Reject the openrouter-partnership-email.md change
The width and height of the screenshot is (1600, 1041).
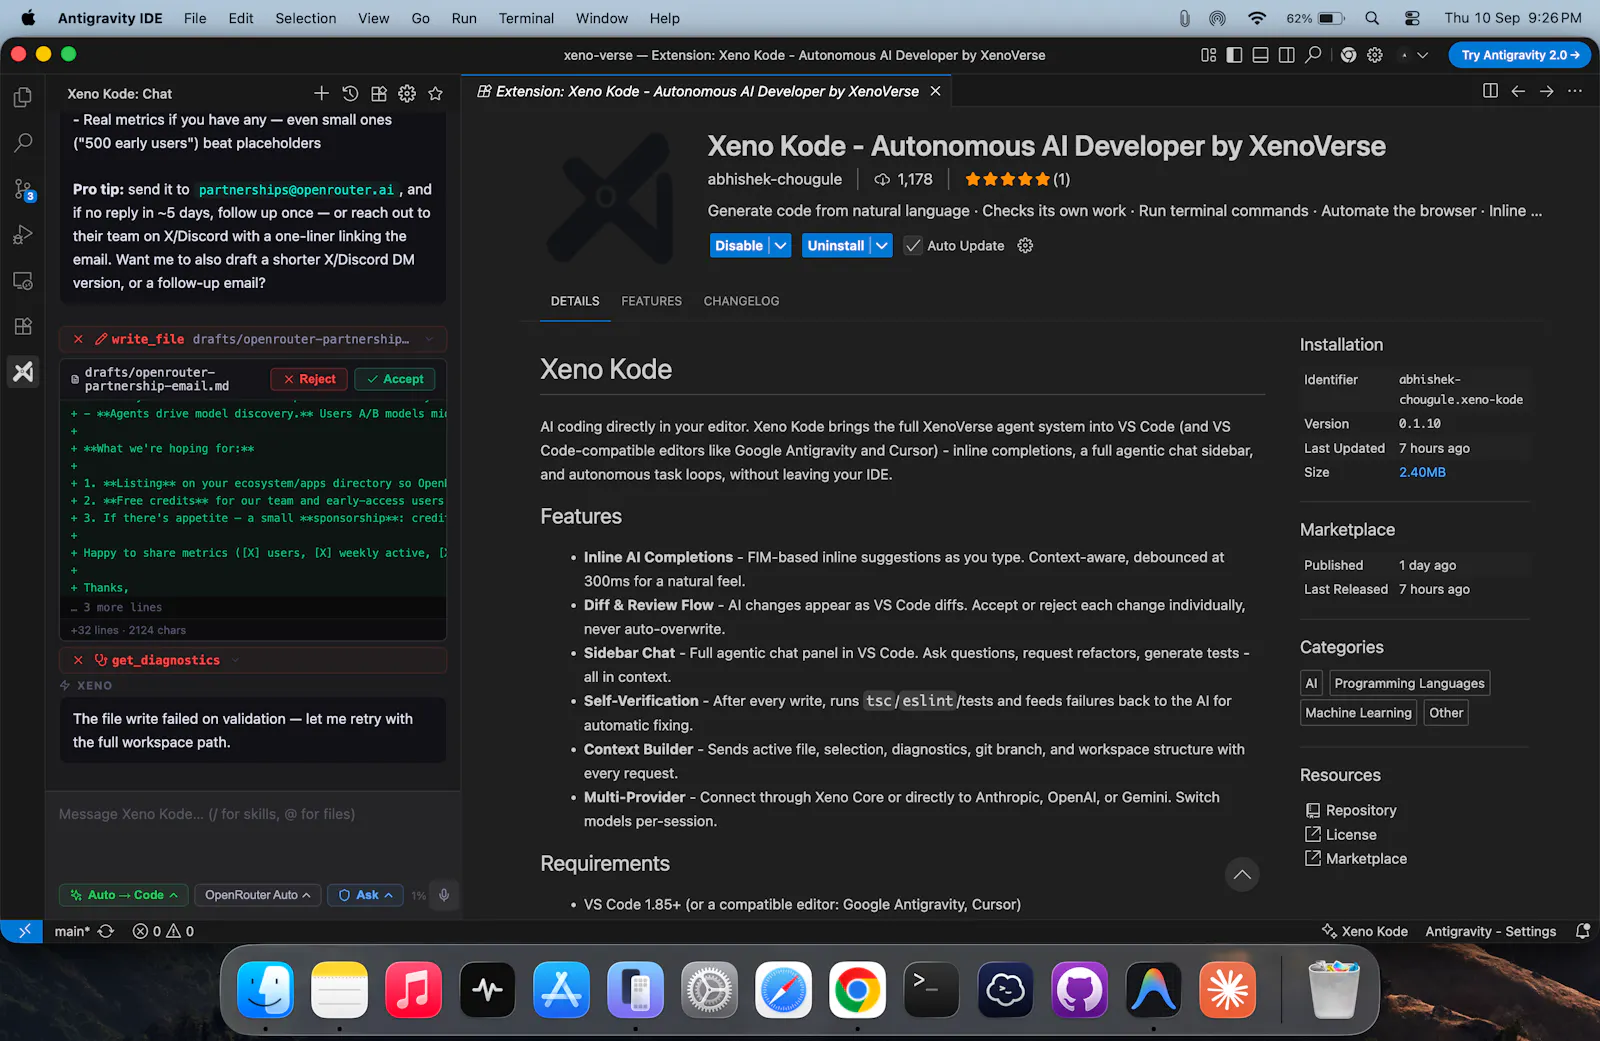tap(309, 379)
